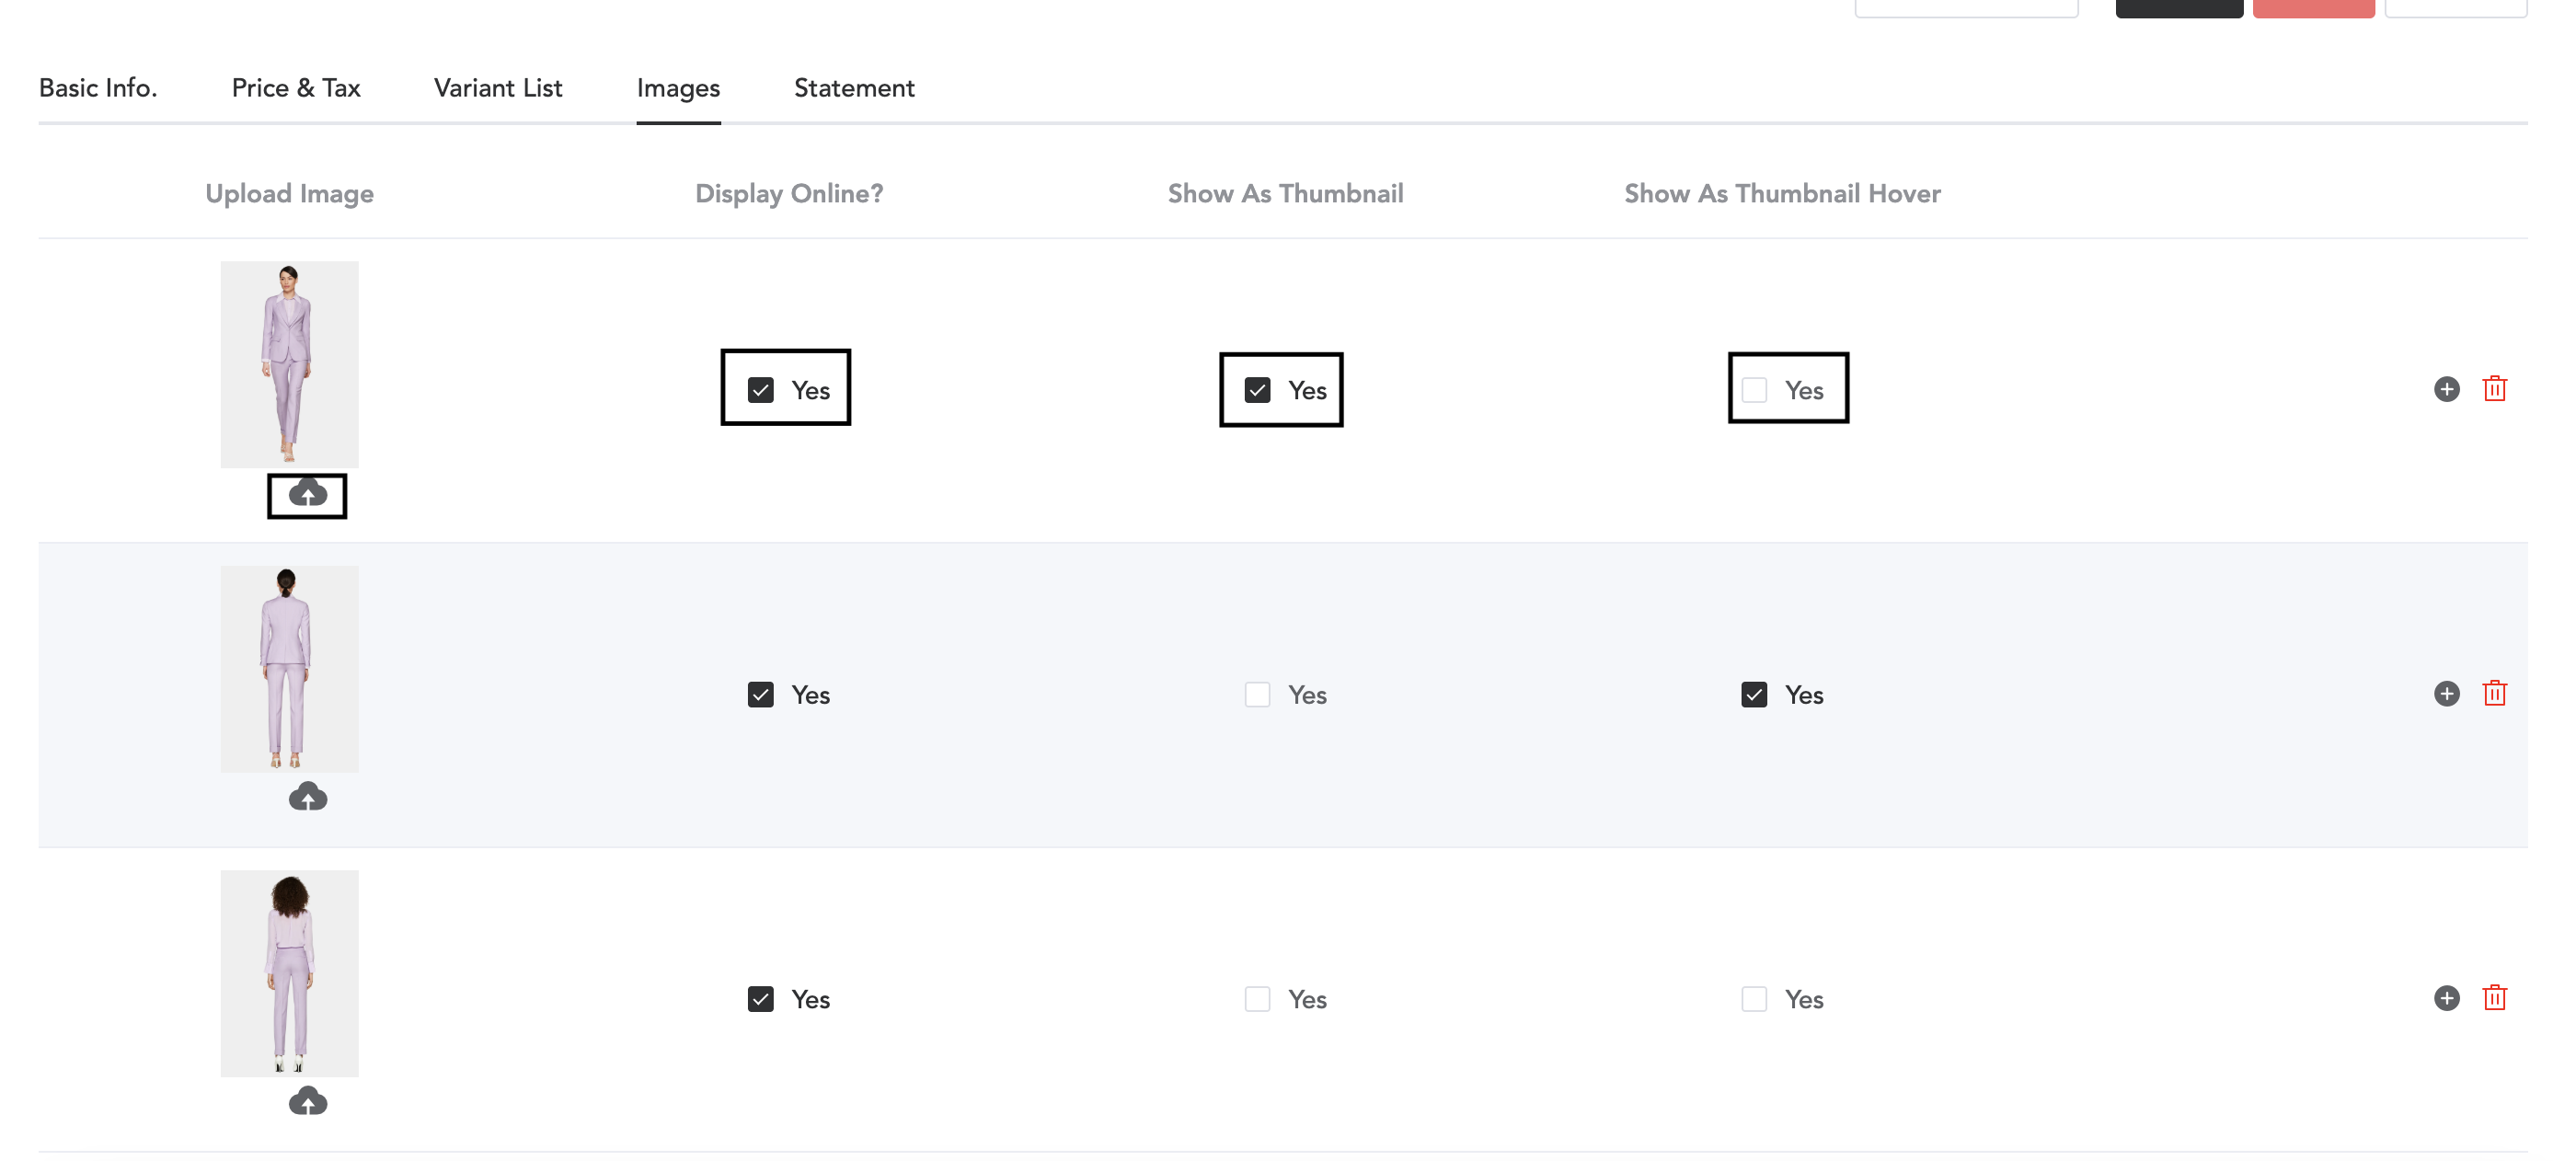Click the Show As Thumbnail column header
This screenshot has width=2576, height=1161.
coord(1285,193)
